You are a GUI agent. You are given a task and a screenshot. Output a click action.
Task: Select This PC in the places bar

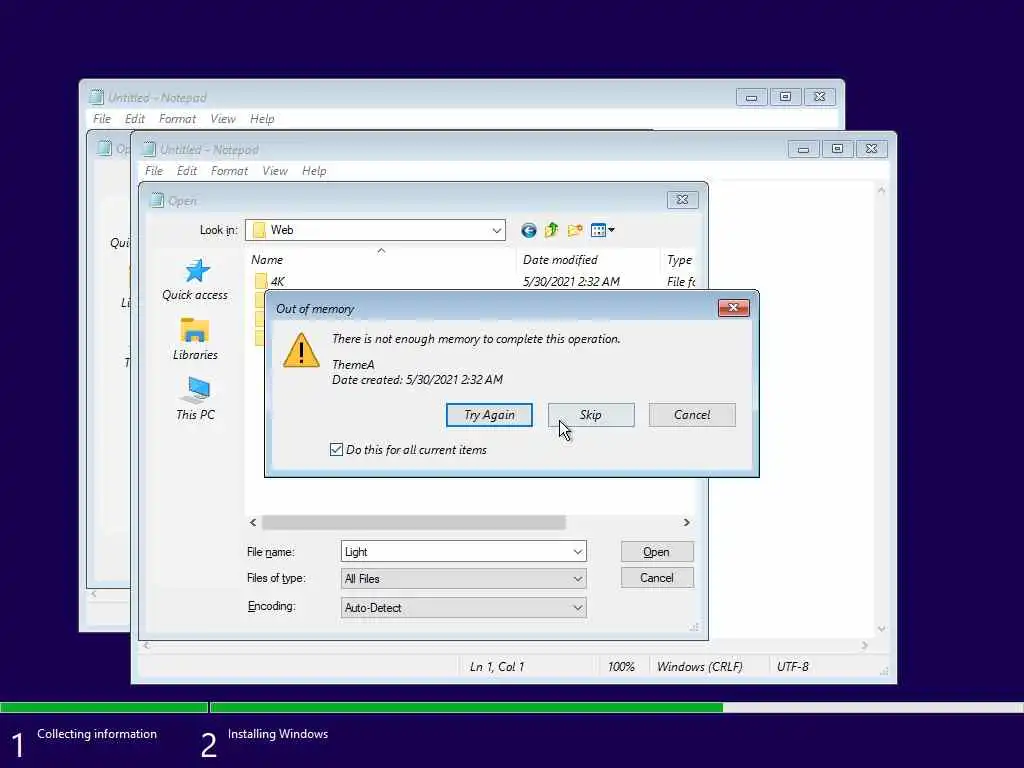tap(195, 398)
